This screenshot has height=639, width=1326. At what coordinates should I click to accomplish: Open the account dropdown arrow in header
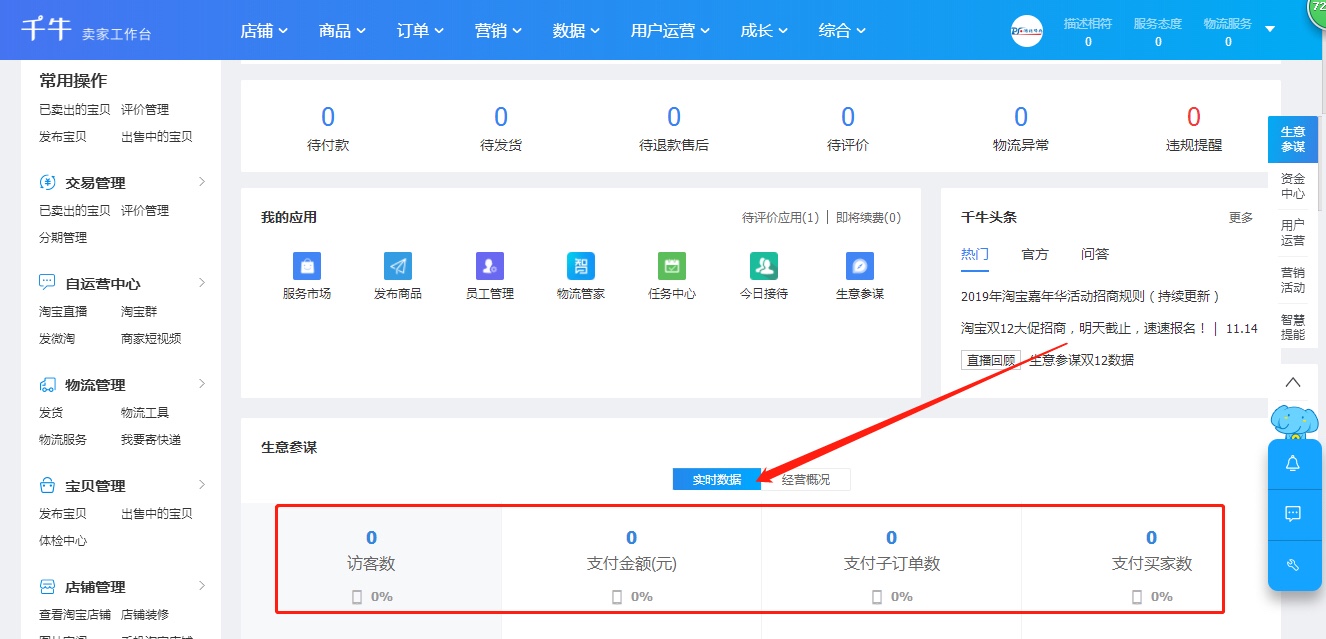tap(1270, 29)
